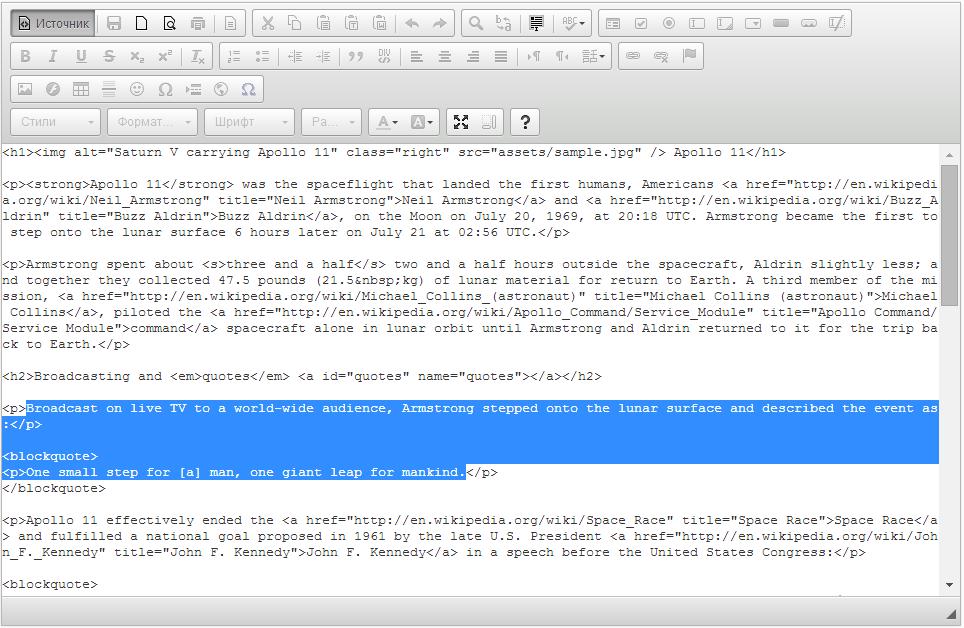Click the Insert Link chain icon
Screen dimensions: 964x628
(633, 56)
